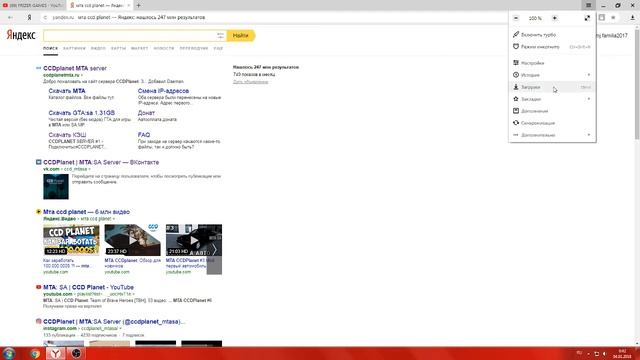Toggle fullscreen mode icon in menu
This screenshot has height=360, width=640.
coord(587,18)
